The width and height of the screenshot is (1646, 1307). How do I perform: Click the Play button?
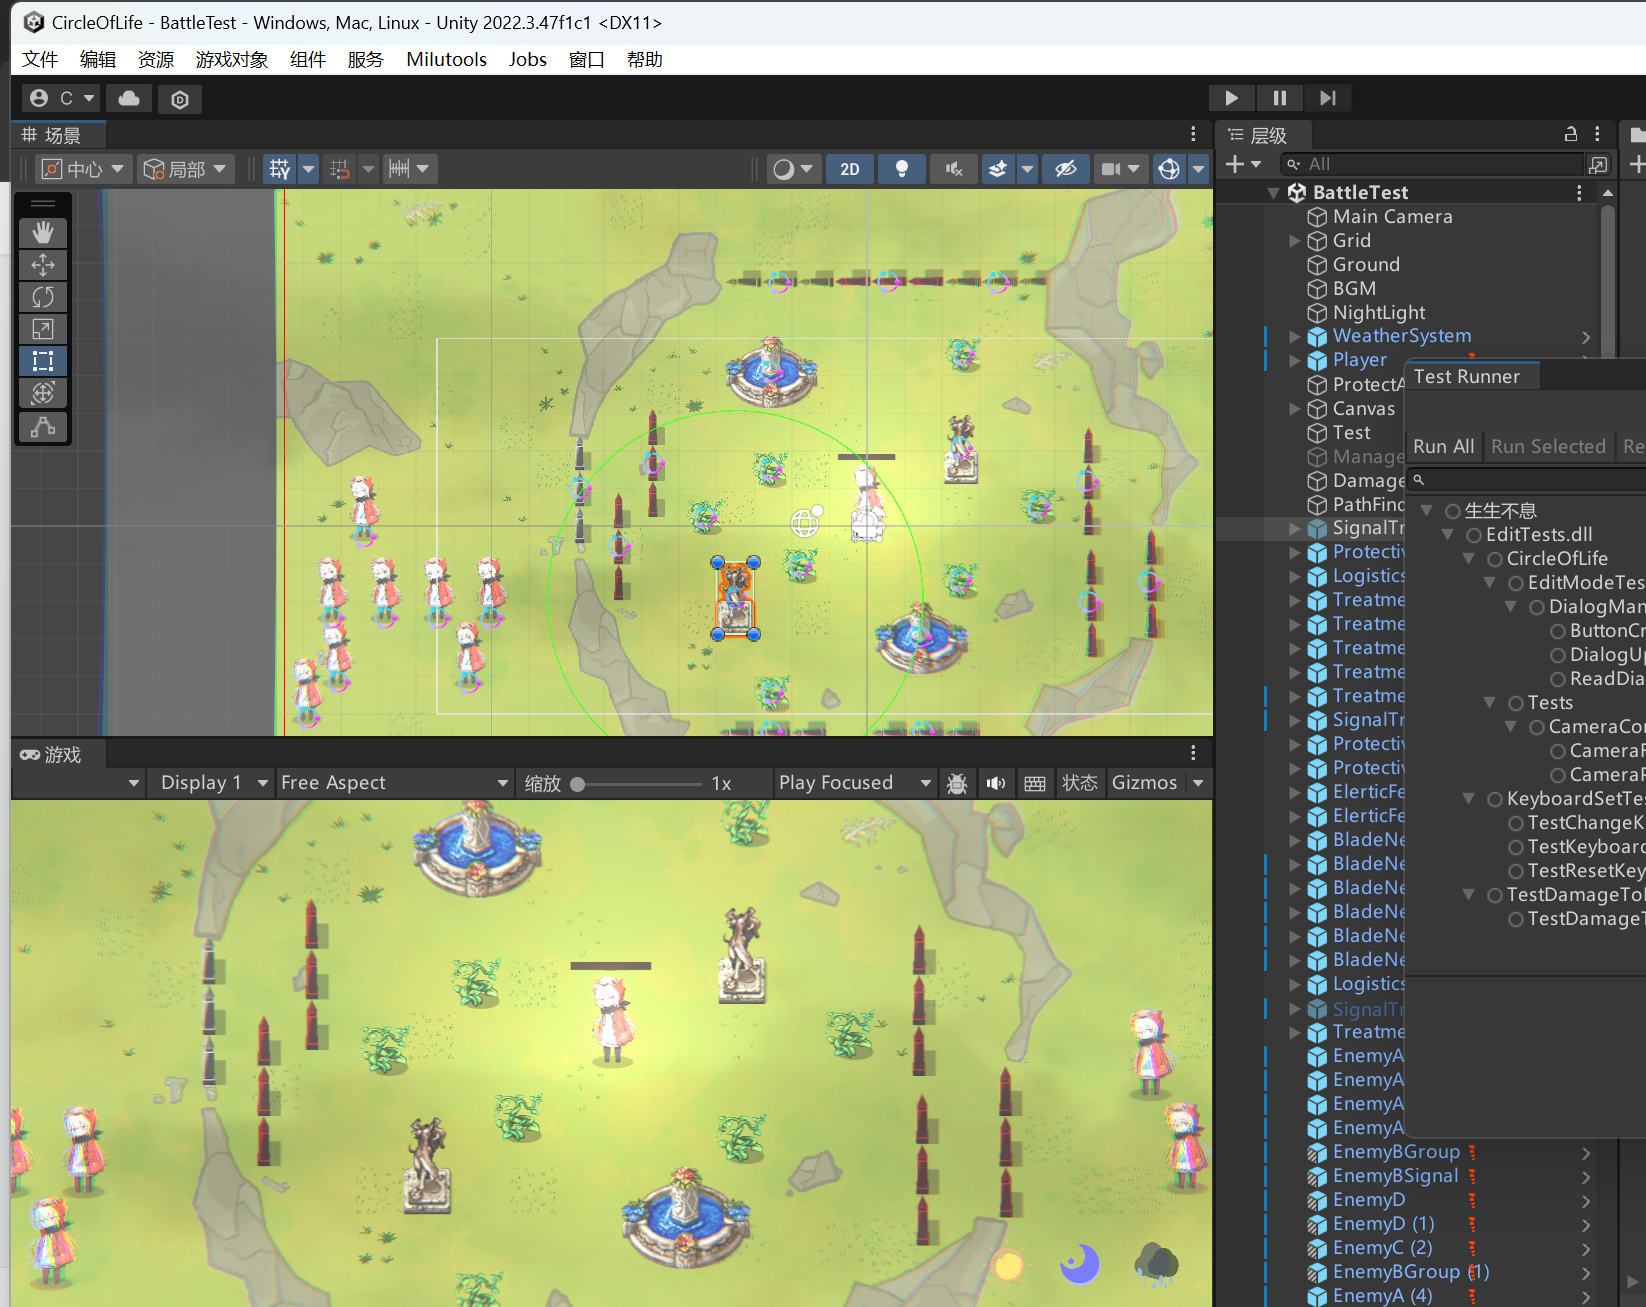click(x=1231, y=98)
